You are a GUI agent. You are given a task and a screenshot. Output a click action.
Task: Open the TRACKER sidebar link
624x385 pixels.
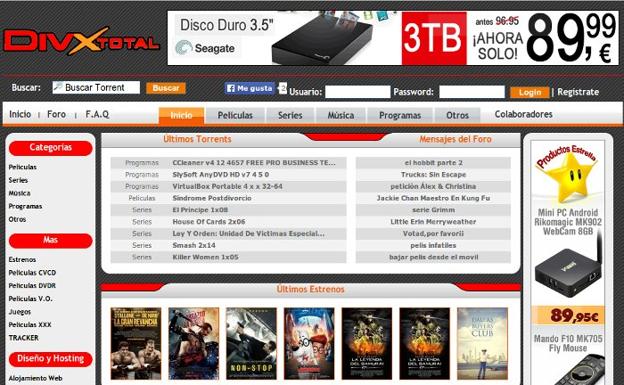click(x=23, y=338)
